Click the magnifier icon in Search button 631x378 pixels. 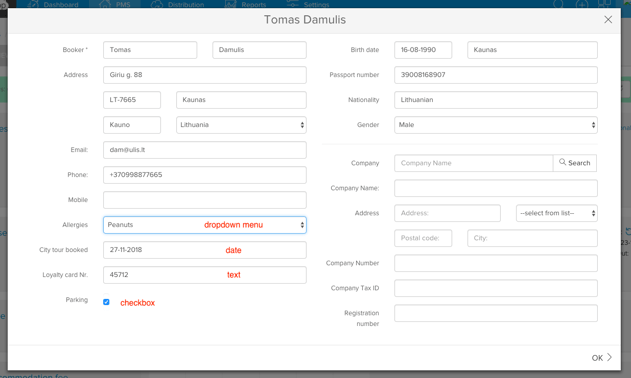click(562, 162)
